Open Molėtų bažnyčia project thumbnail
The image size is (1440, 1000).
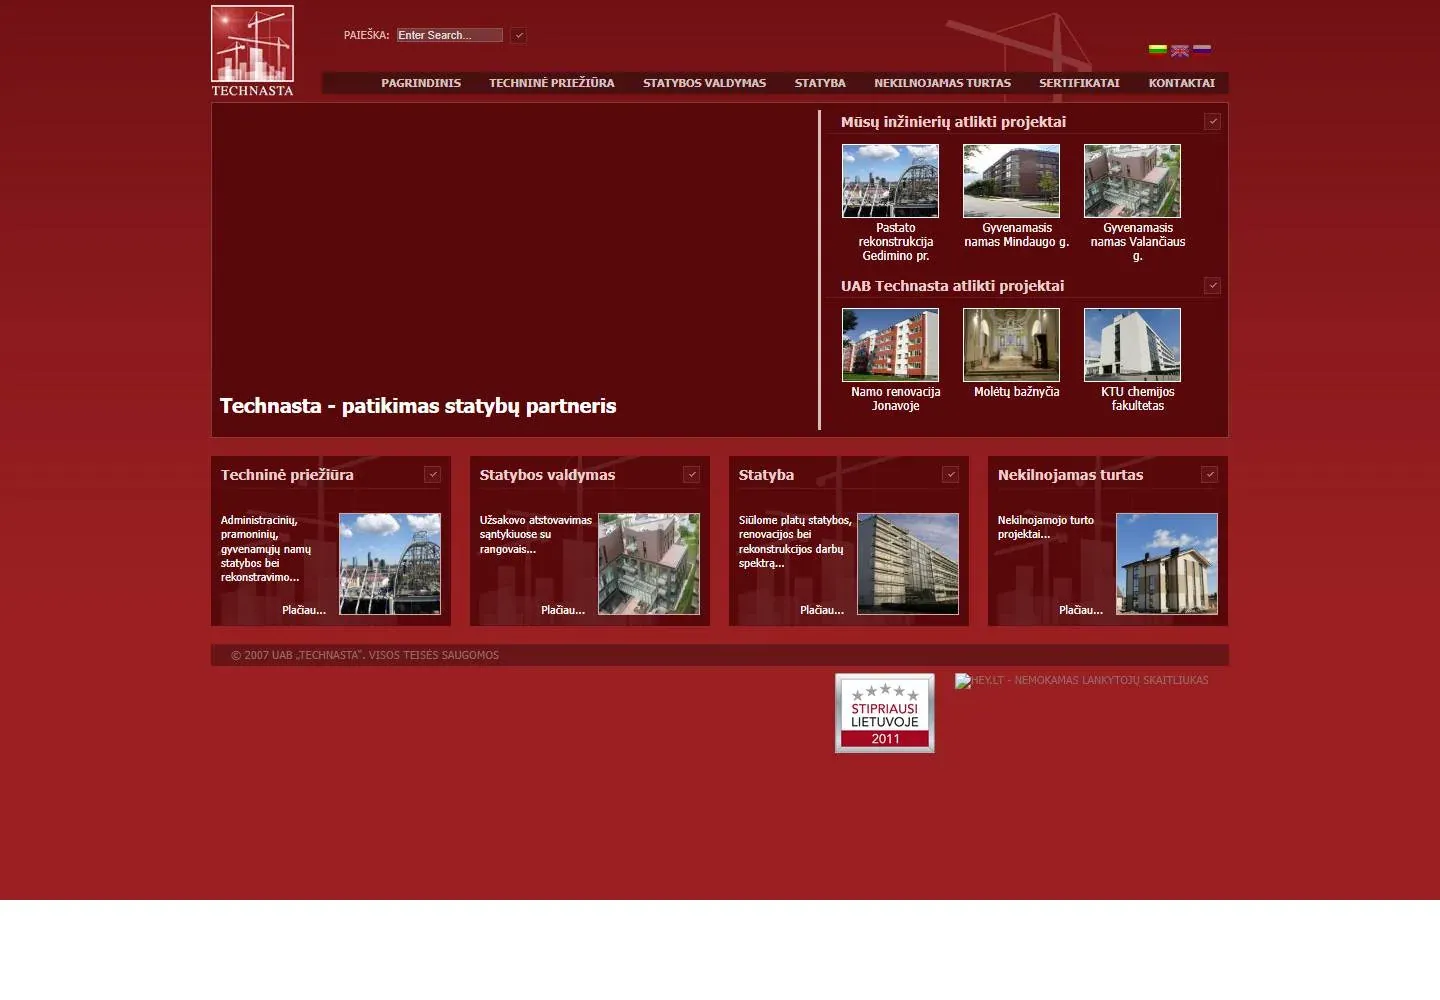(1011, 345)
